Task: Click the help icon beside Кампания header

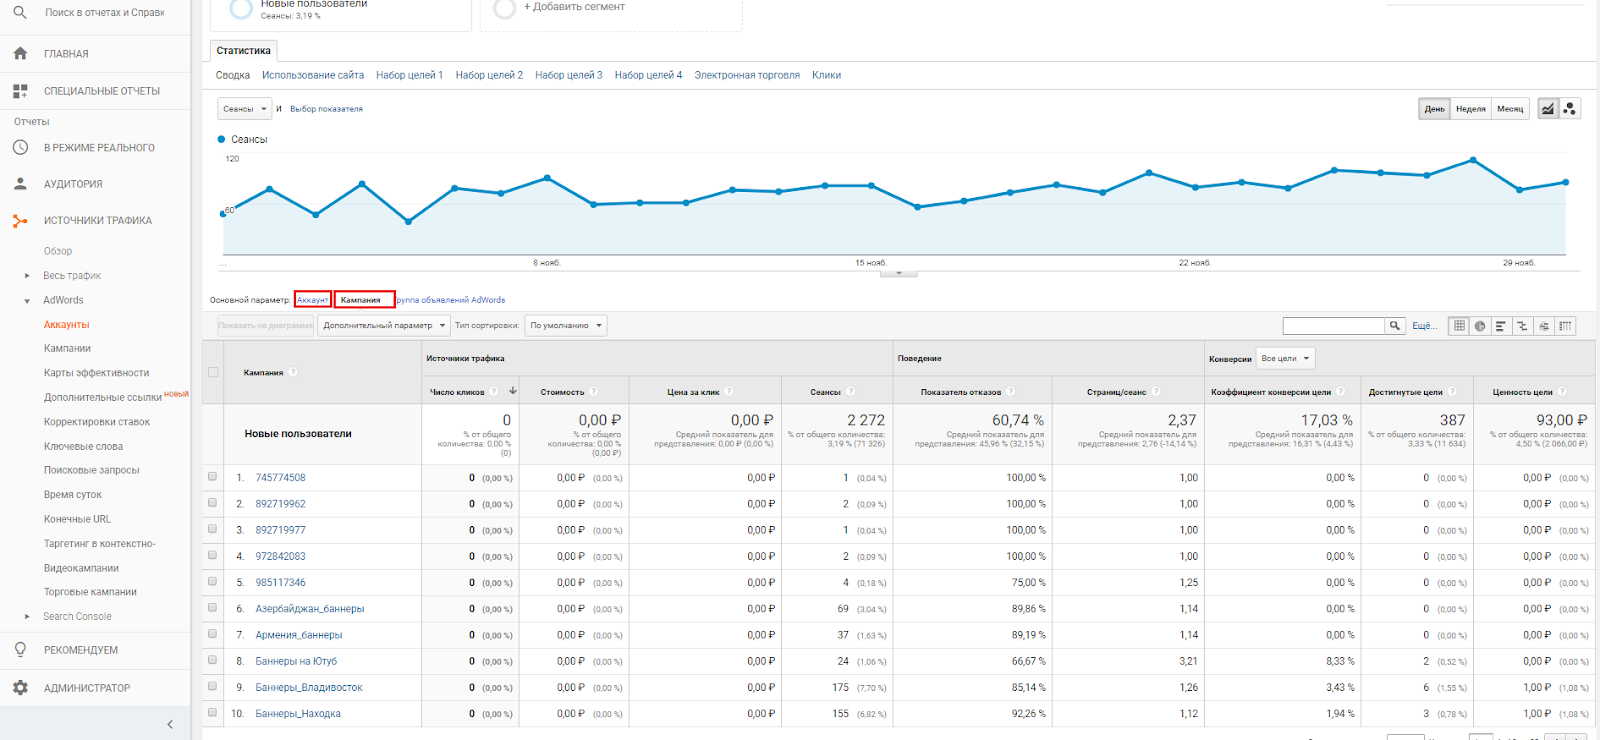Action: tap(293, 372)
